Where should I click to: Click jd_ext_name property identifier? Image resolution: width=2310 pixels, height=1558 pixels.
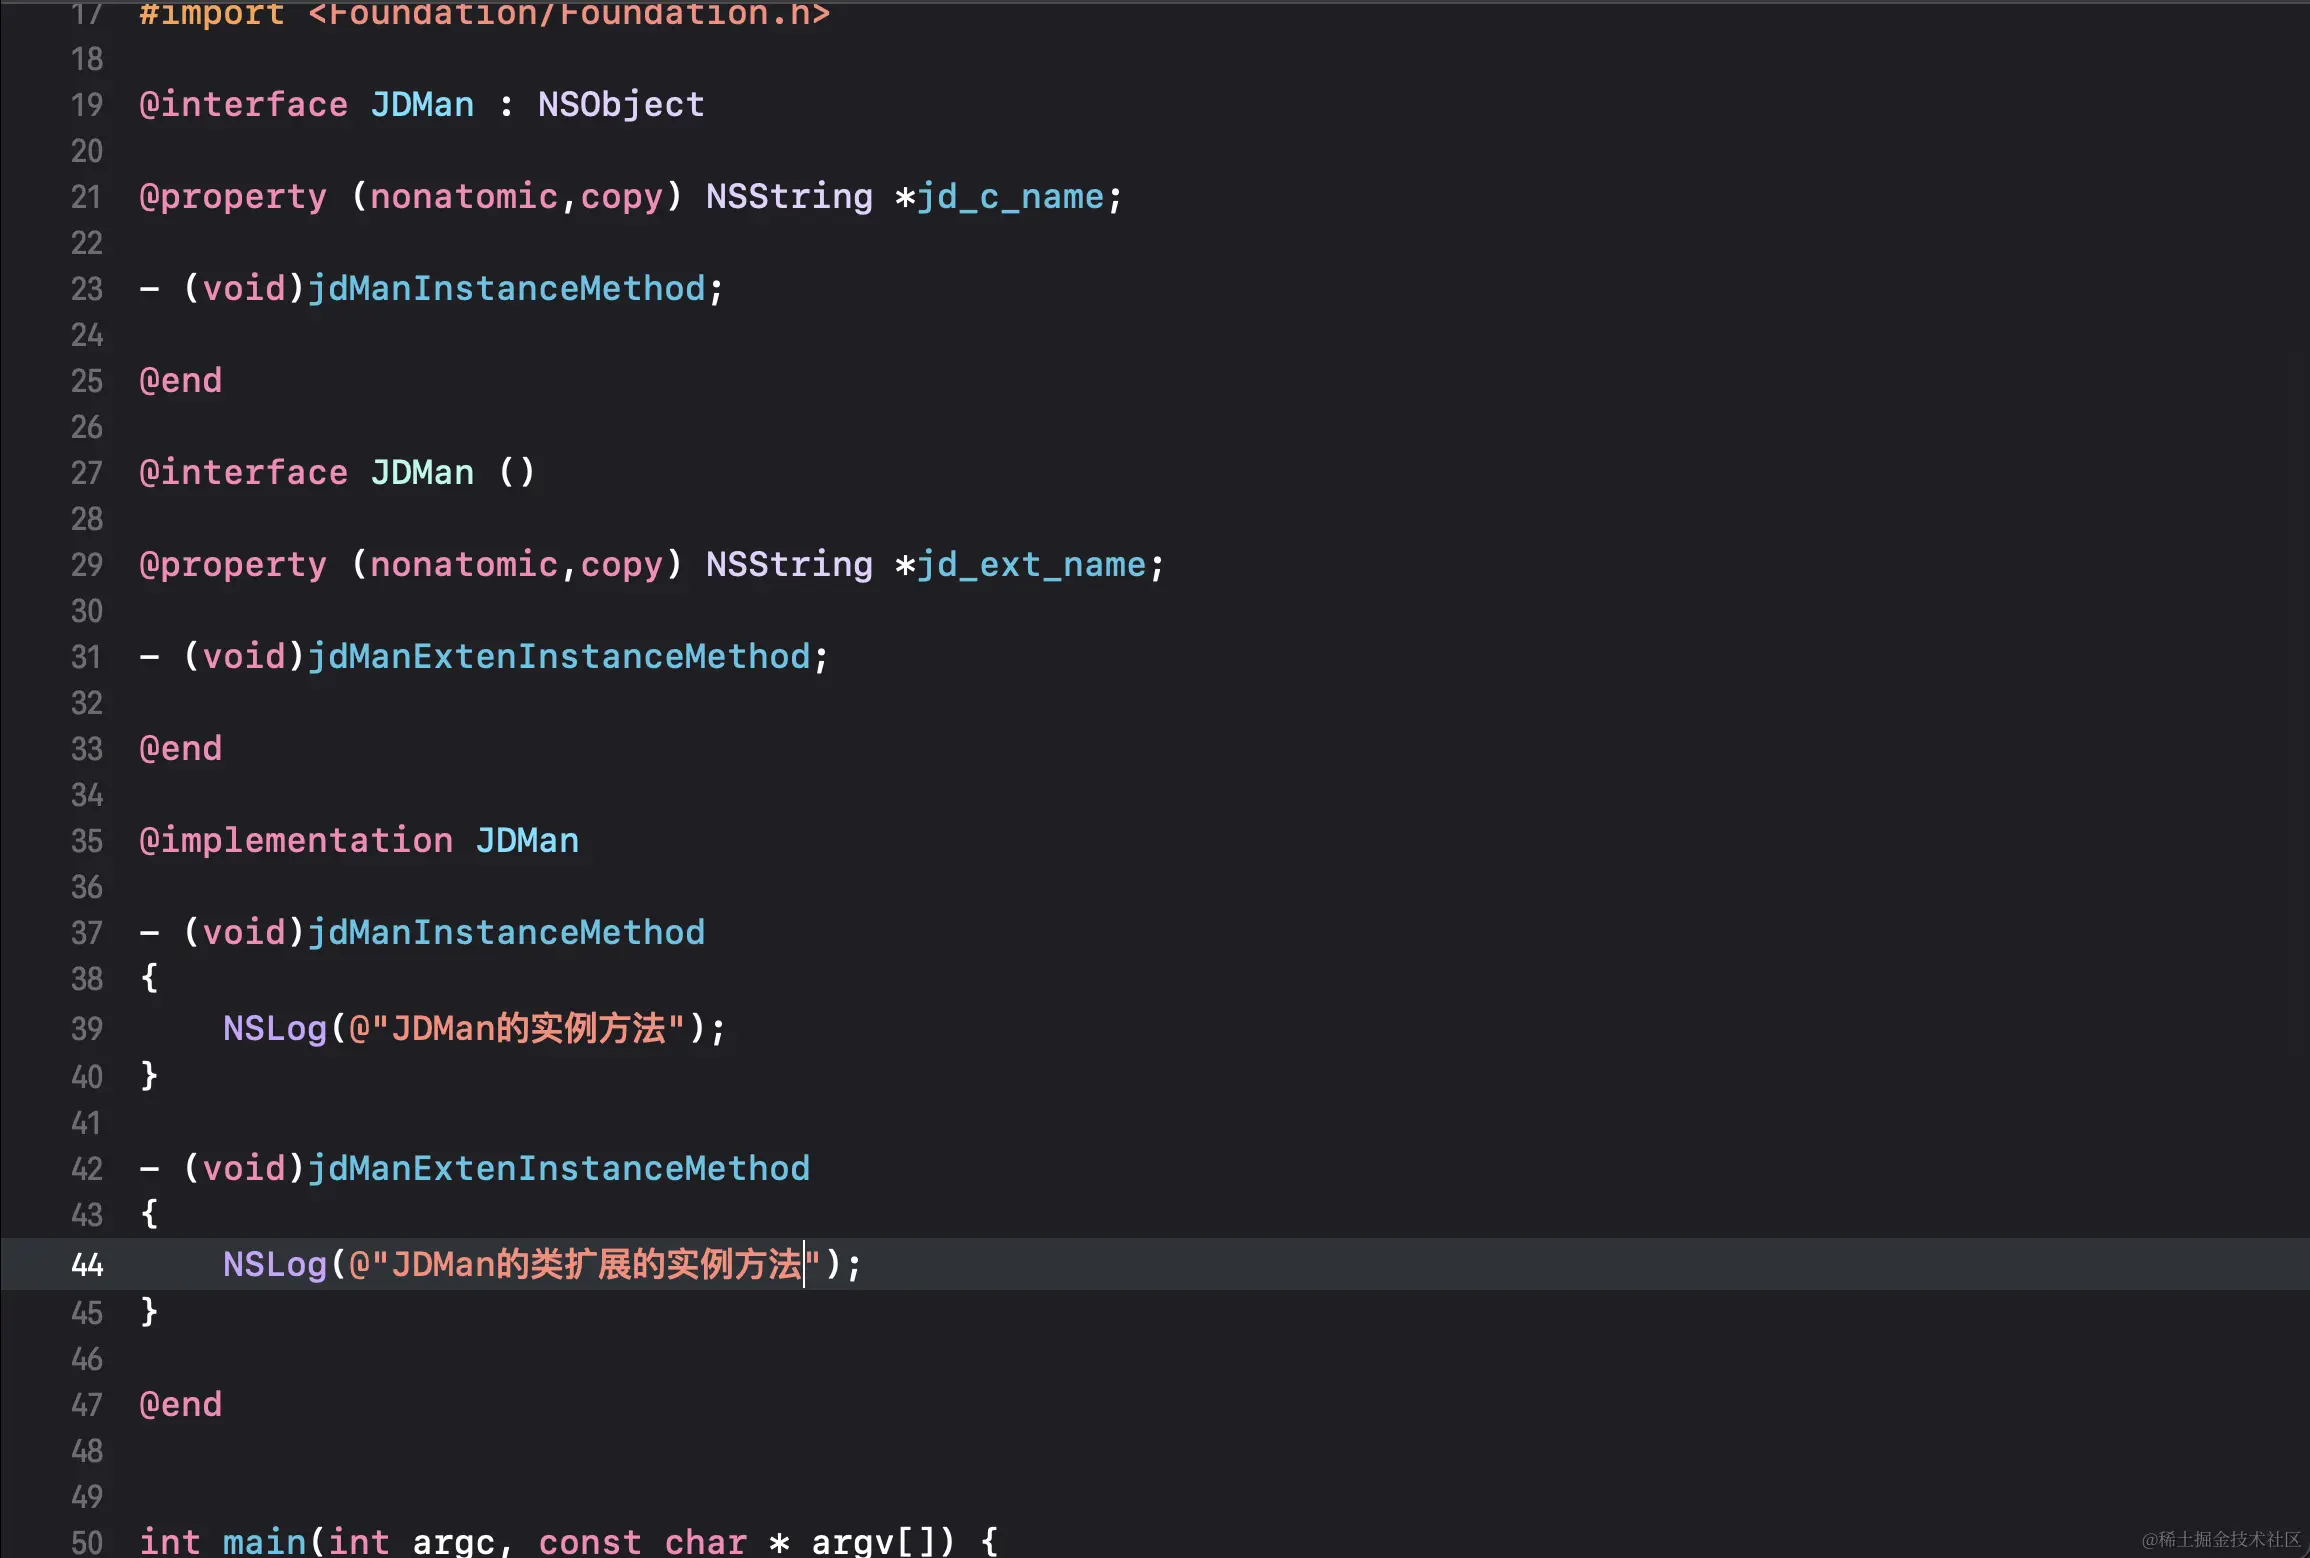click(1032, 565)
